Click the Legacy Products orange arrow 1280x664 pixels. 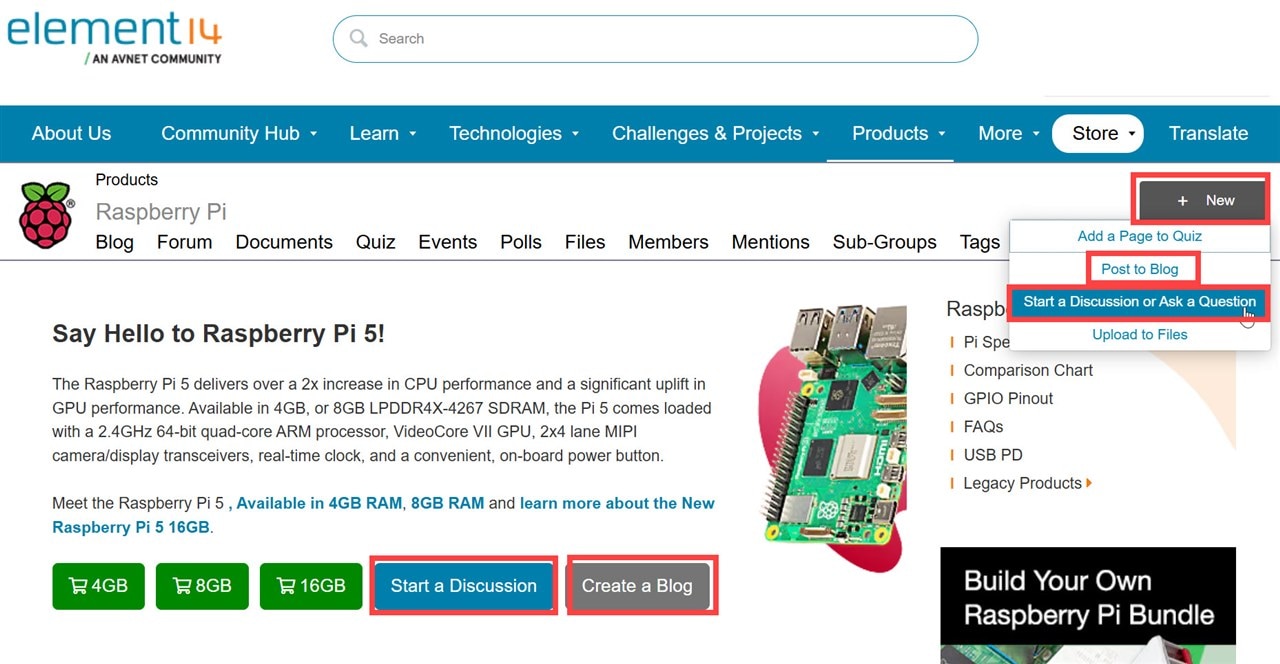point(1089,483)
